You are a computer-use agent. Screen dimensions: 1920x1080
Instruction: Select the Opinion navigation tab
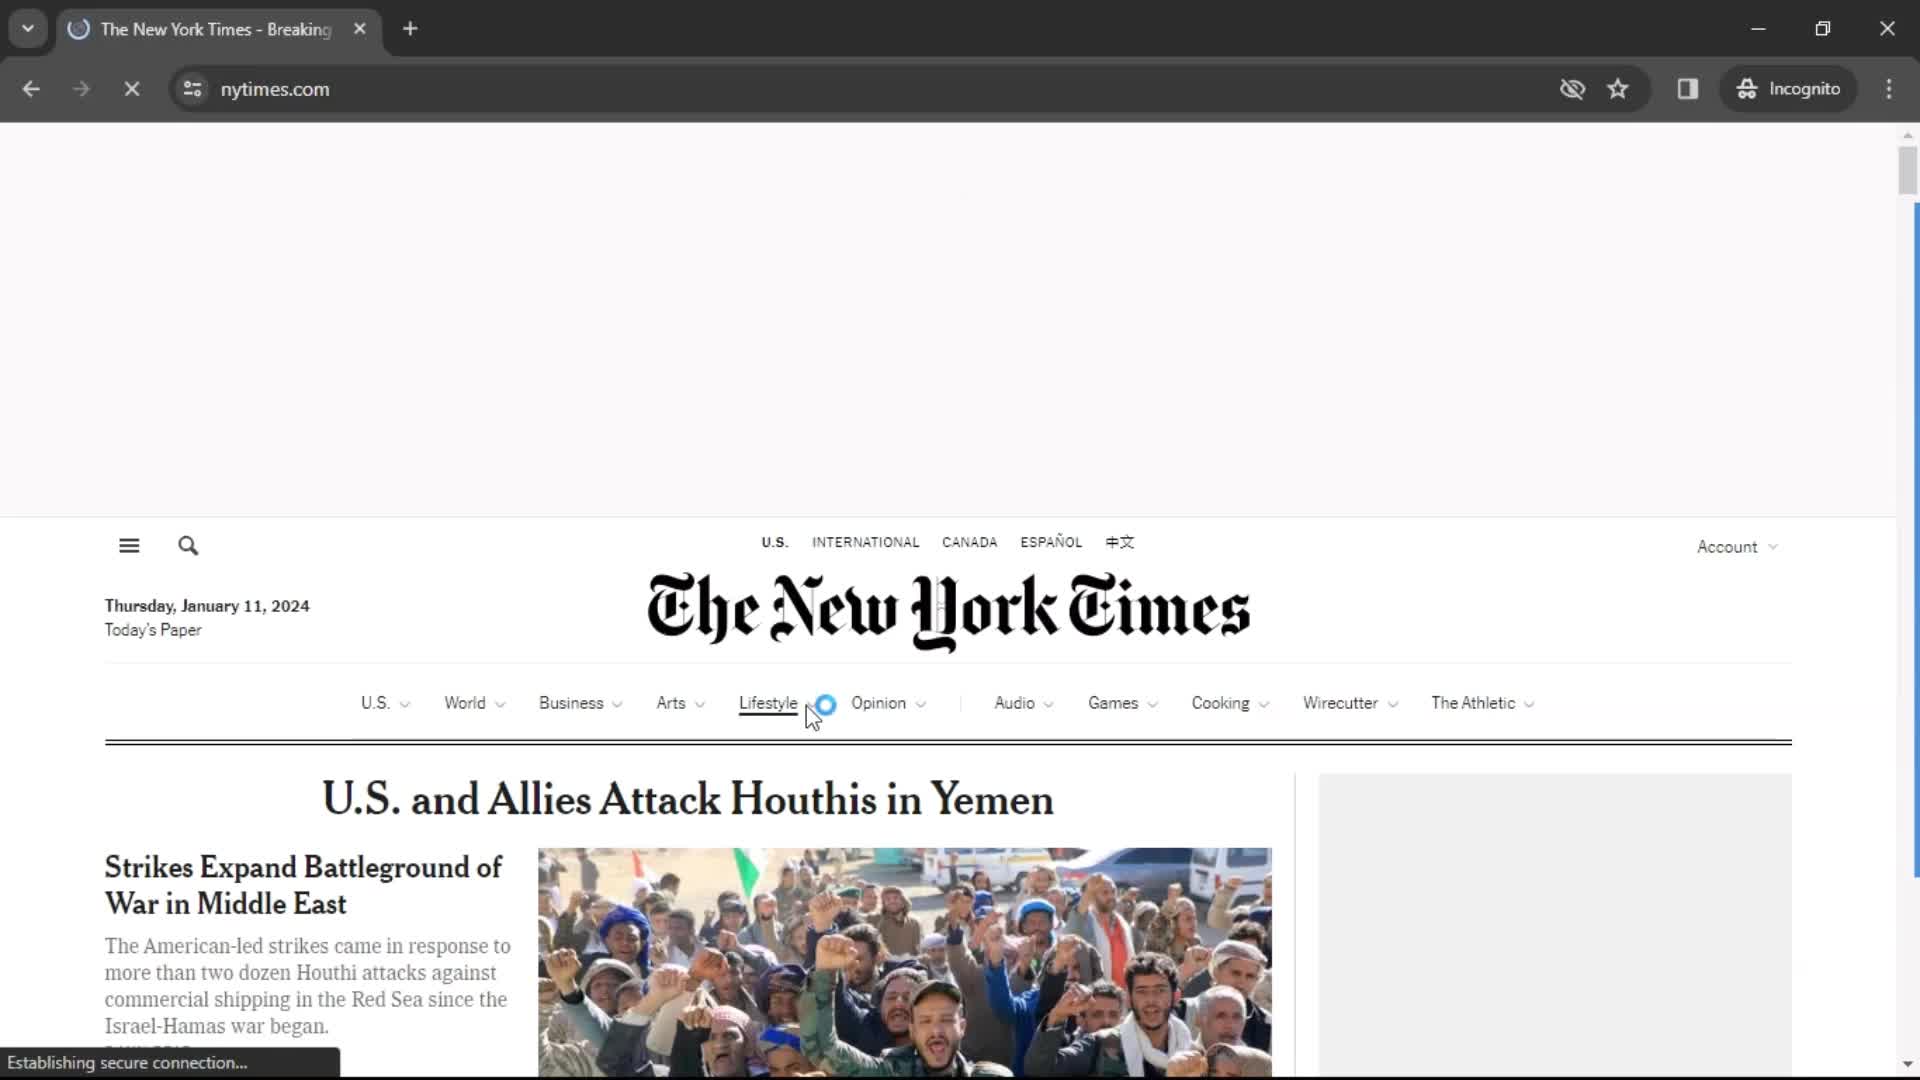pyautogui.click(x=880, y=703)
